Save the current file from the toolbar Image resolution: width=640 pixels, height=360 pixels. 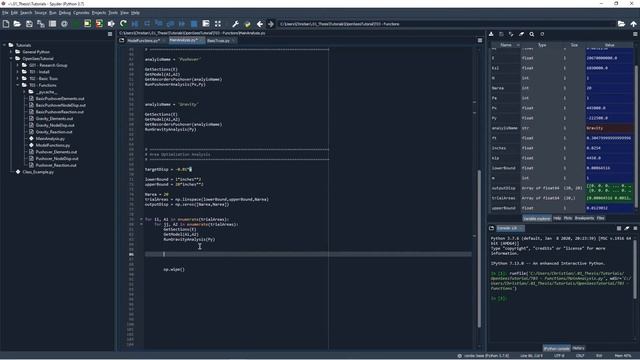(x=29, y=24)
